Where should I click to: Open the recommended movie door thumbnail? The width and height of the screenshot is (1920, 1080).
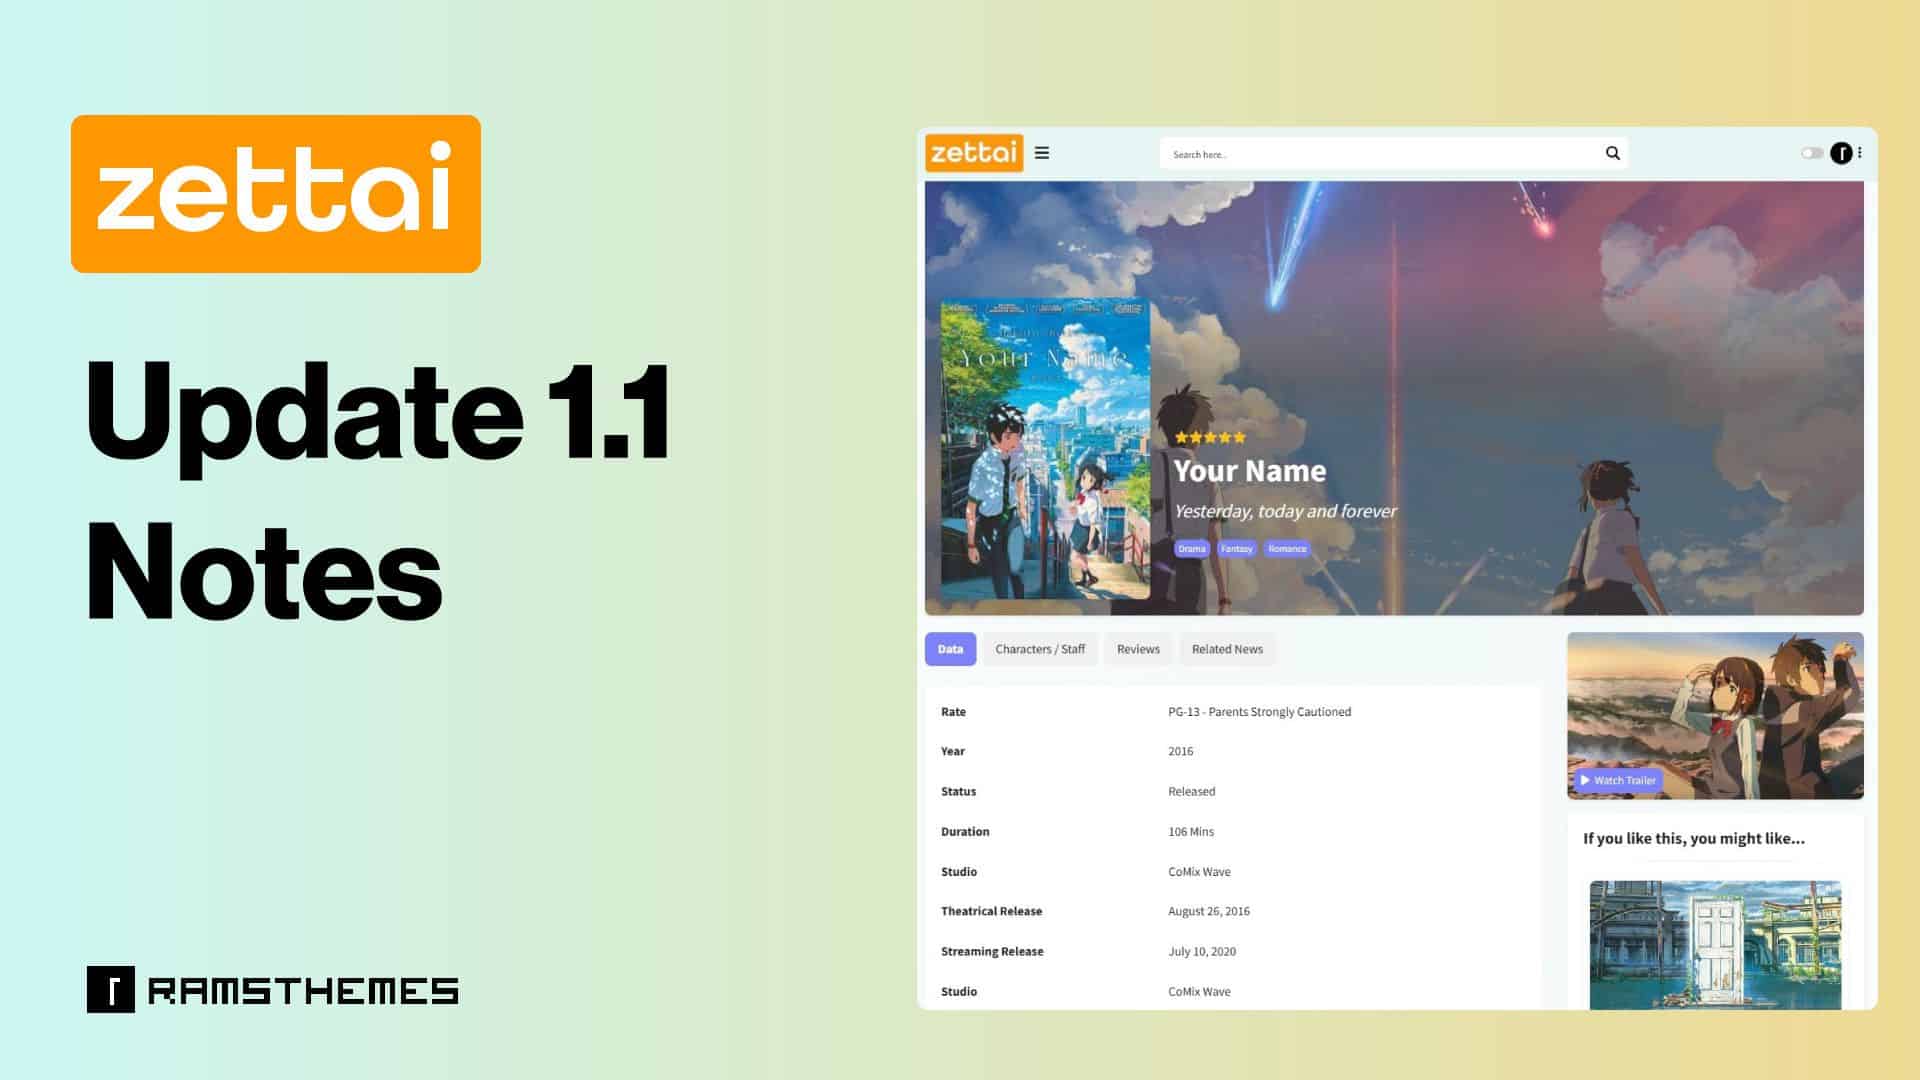click(1715, 944)
